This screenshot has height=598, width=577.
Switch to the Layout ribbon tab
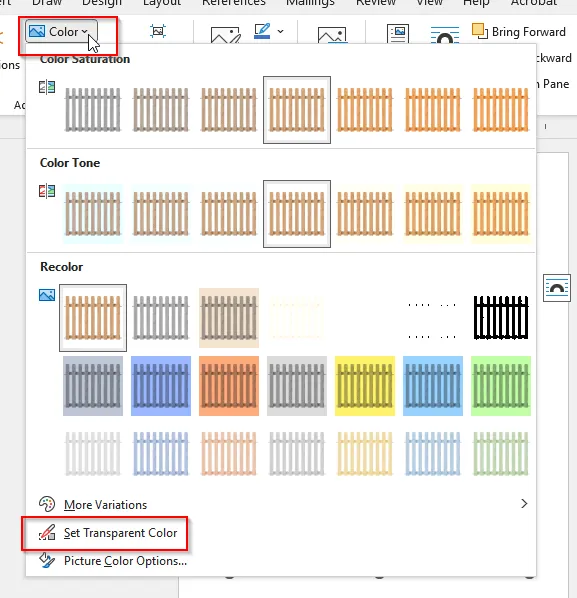tap(162, 3)
